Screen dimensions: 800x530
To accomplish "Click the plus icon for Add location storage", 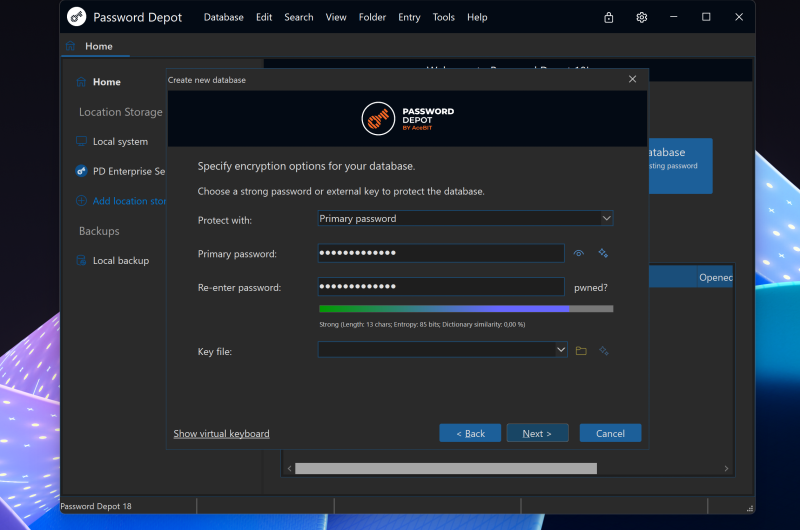I will (x=81, y=201).
